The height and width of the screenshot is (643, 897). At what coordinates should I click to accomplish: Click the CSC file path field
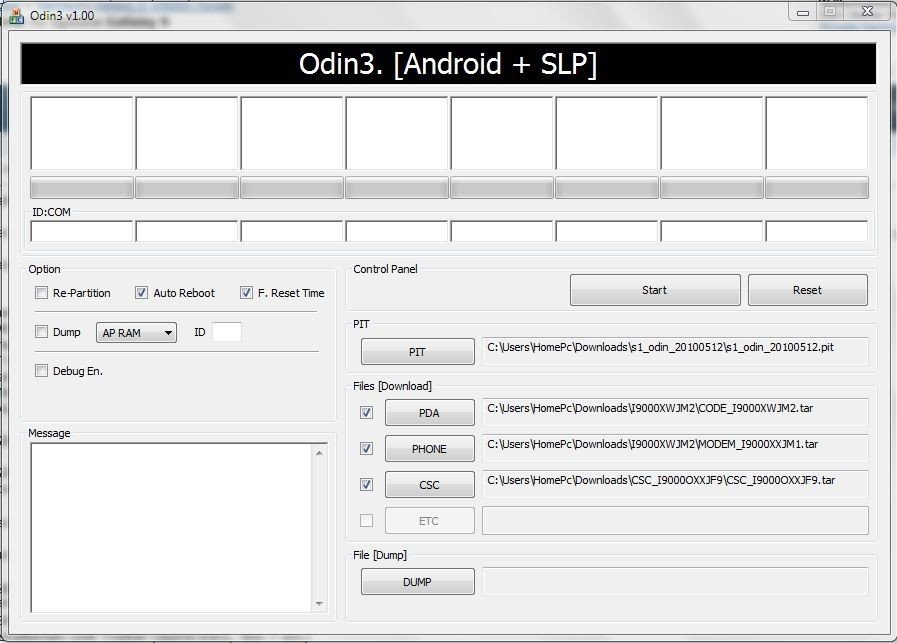[x=675, y=485]
